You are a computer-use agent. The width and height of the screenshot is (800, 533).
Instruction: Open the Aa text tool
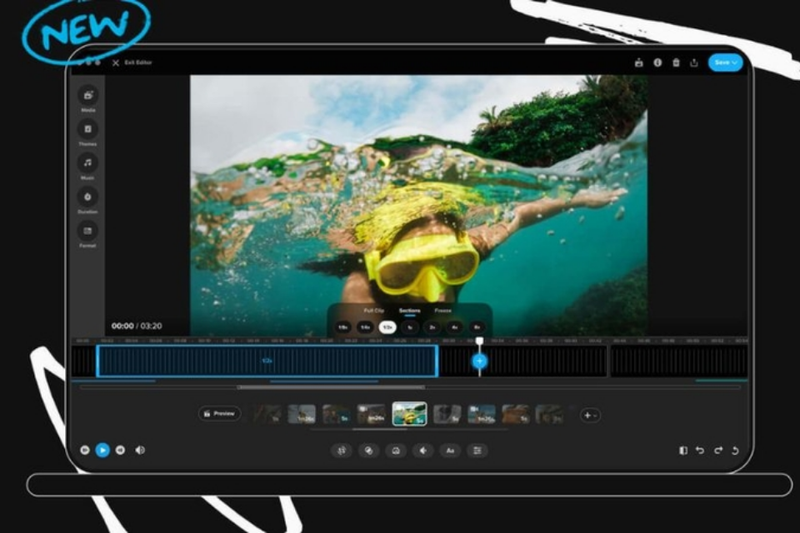click(450, 451)
